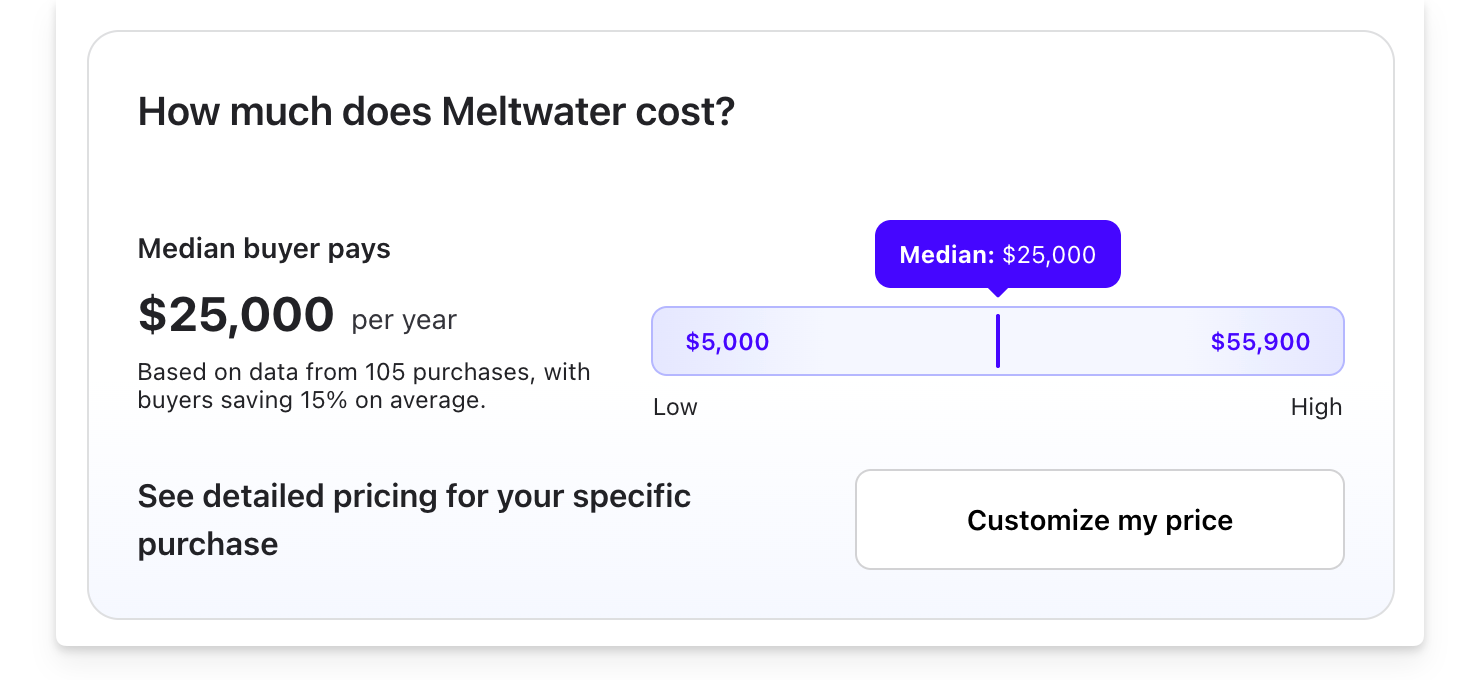This screenshot has height=680, width=1480.
Task: Click the How much does Meltwater cost heading
Action: (436, 111)
